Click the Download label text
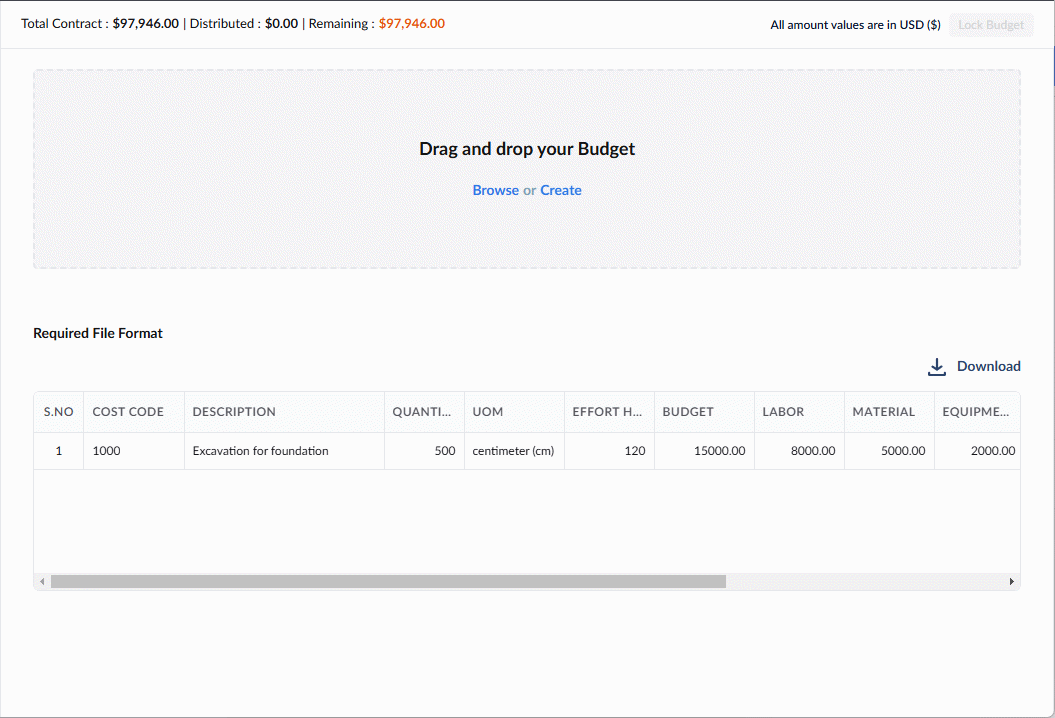The image size is (1055, 718). click(988, 366)
